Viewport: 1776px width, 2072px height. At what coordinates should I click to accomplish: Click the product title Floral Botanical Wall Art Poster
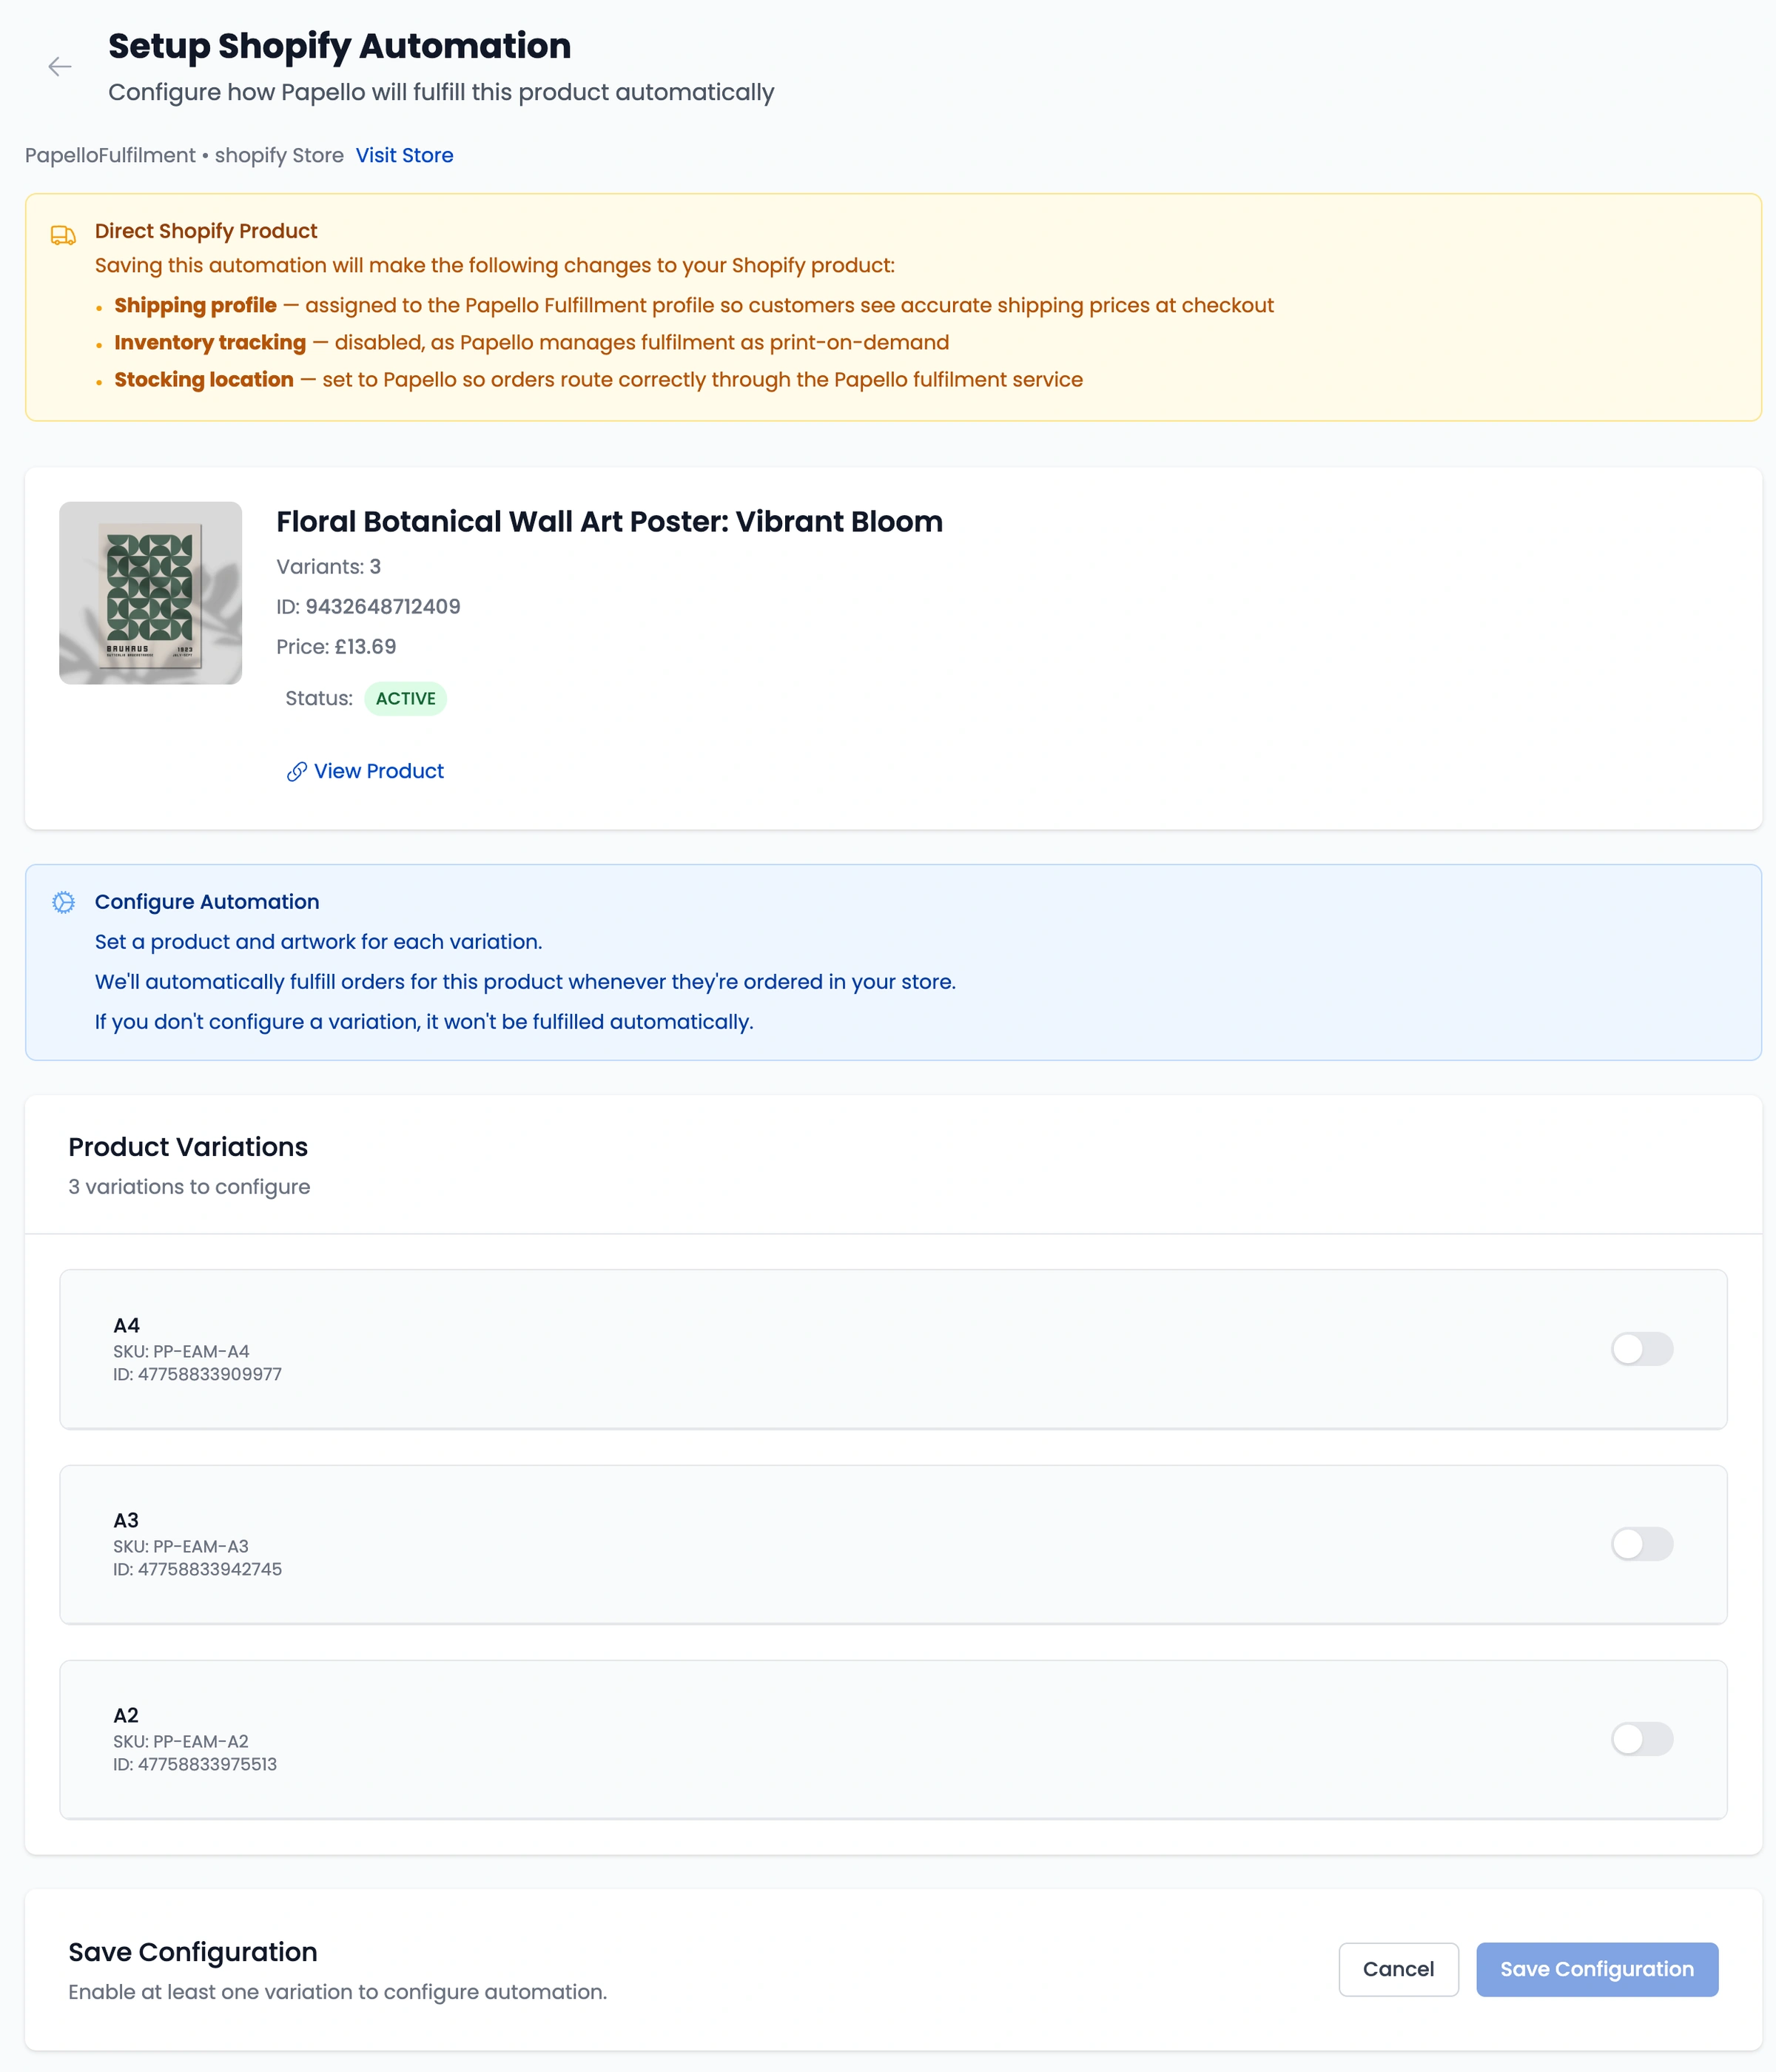pos(609,521)
